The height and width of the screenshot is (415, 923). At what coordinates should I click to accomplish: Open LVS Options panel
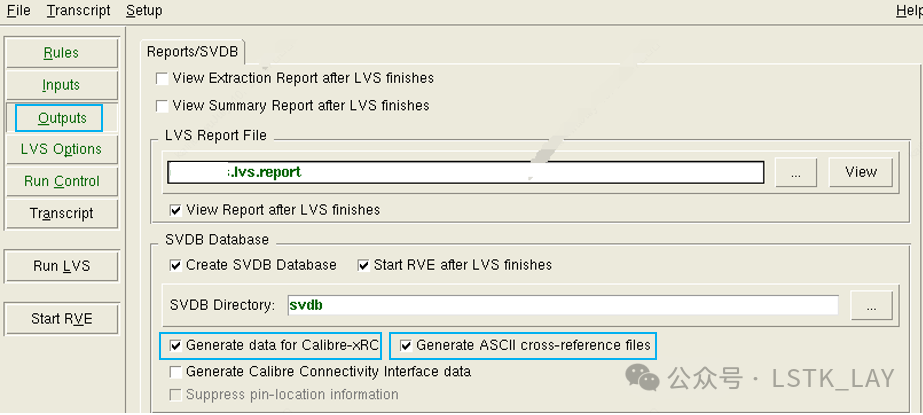click(x=61, y=149)
